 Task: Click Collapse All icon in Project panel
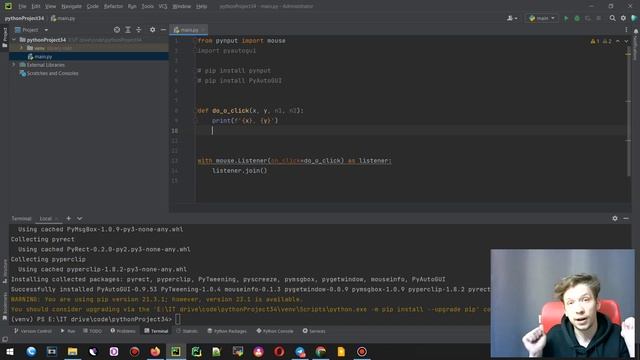tap(139, 30)
